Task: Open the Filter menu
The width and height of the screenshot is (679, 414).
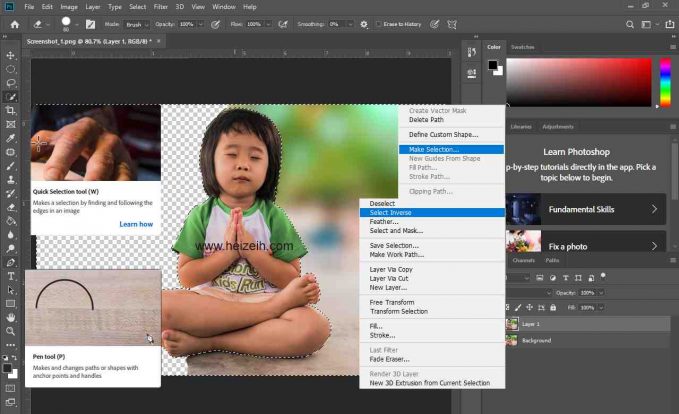Action: [161, 7]
